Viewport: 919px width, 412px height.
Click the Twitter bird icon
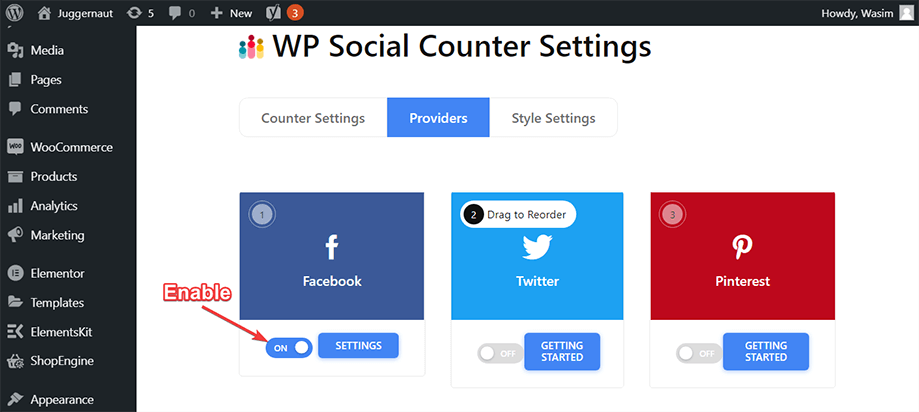point(537,247)
